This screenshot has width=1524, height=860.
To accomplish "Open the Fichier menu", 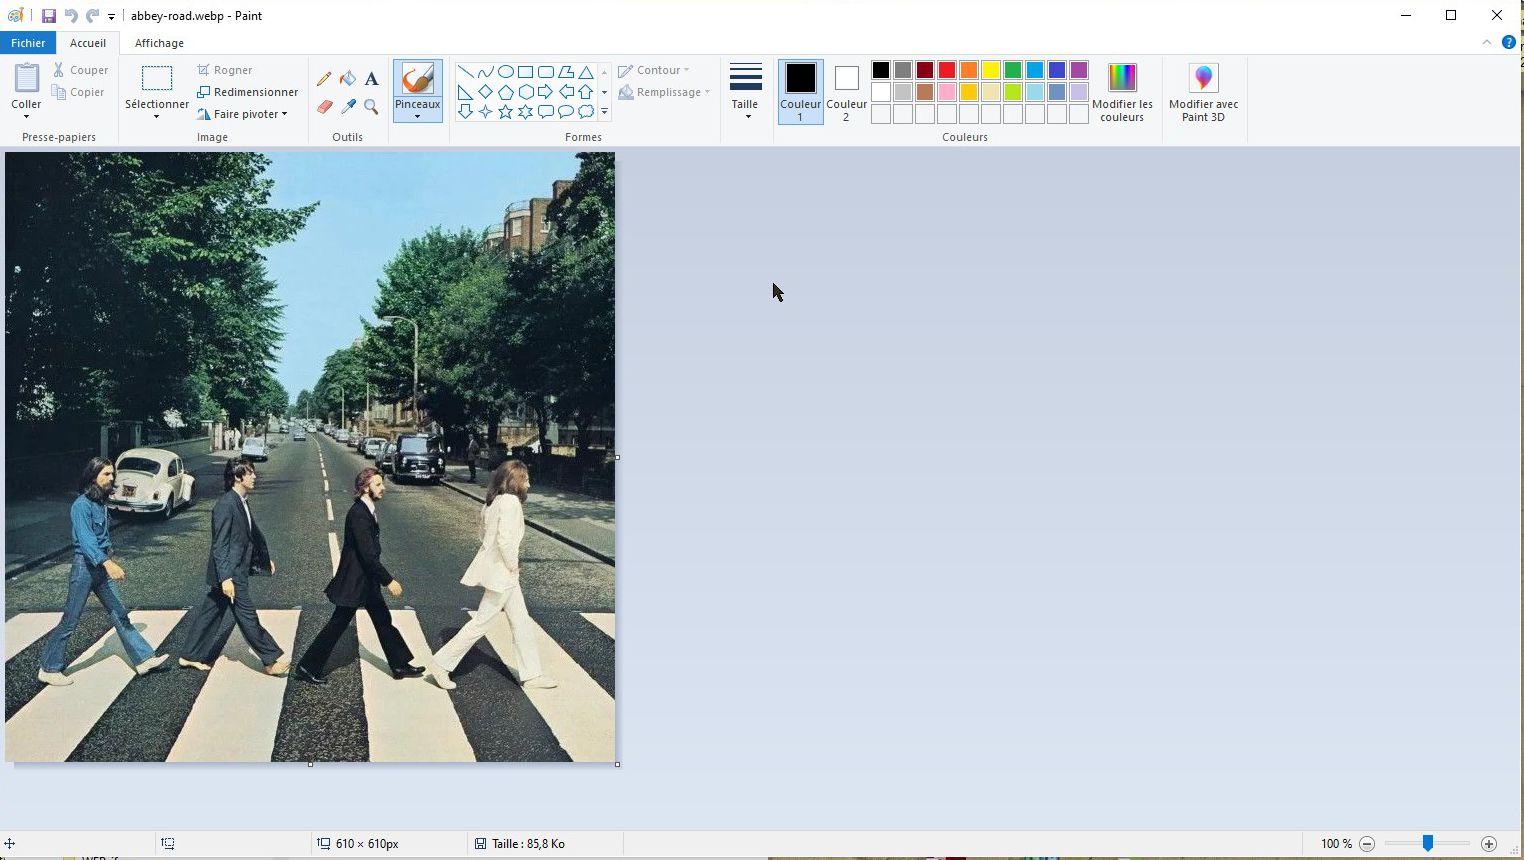I will pyautogui.click(x=28, y=43).
